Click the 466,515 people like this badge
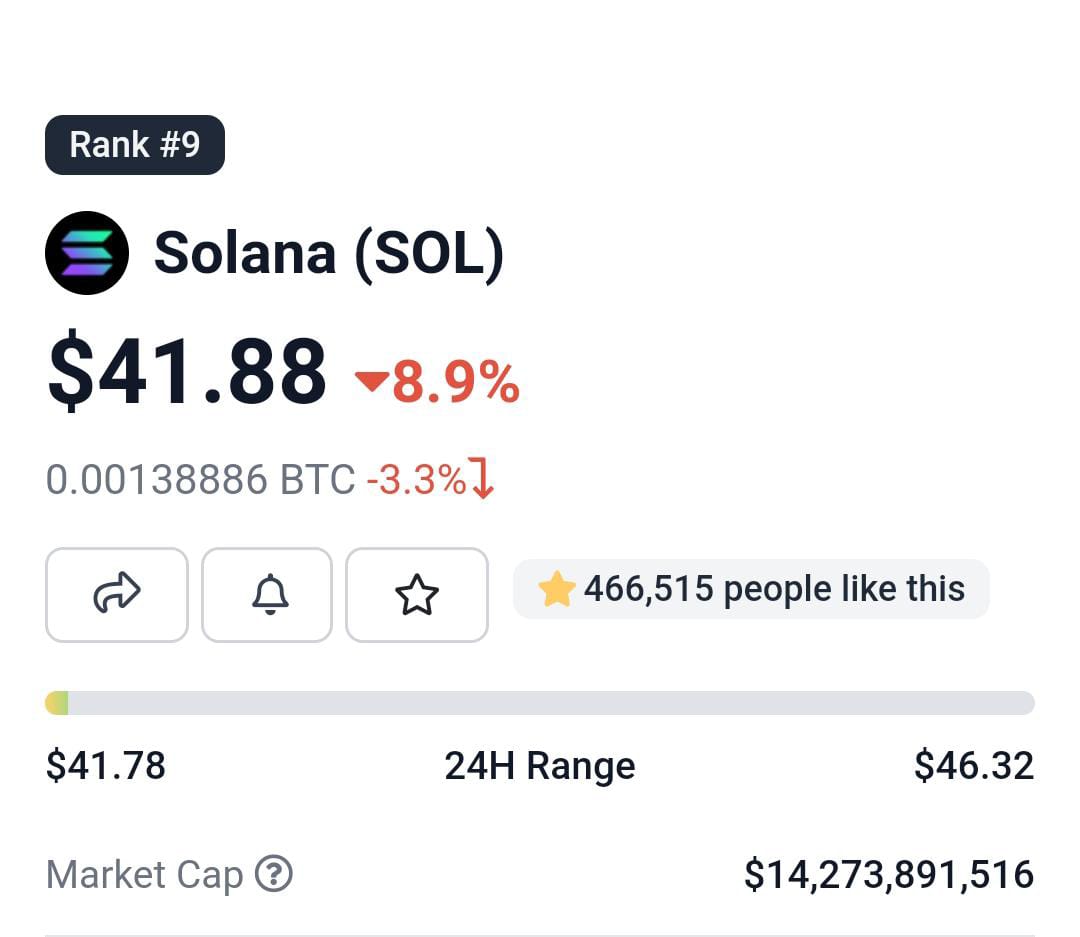The image size is (1080, 937). (751, 589)
